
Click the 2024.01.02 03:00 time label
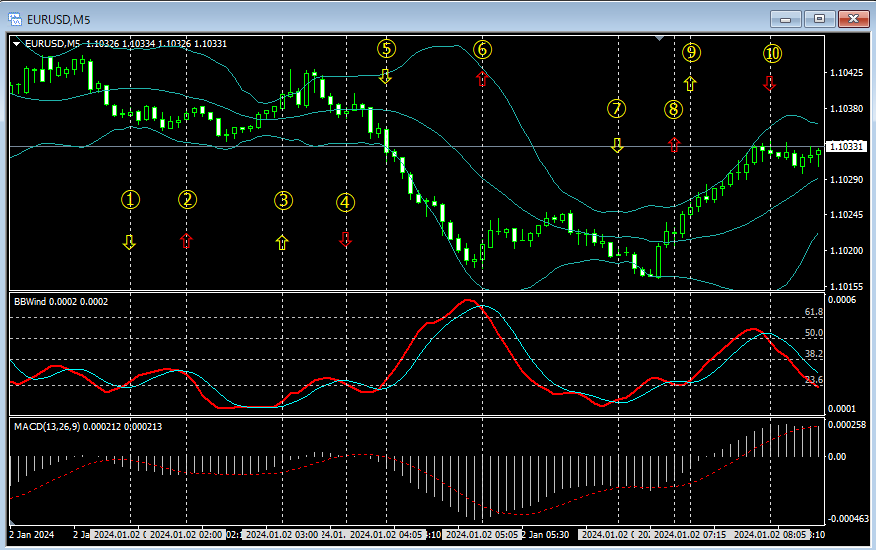(x=282, y=534)
